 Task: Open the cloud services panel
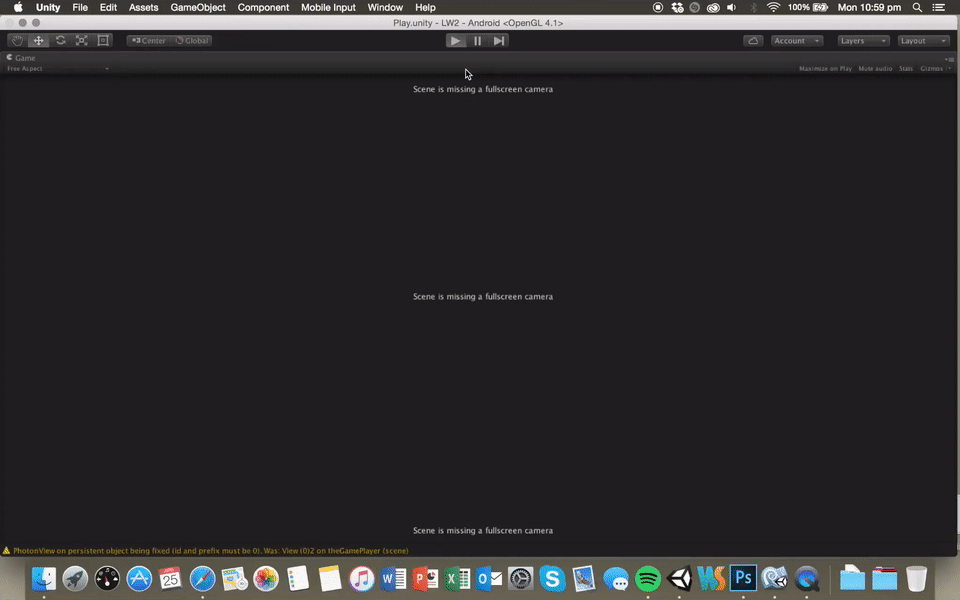[753, 41]
